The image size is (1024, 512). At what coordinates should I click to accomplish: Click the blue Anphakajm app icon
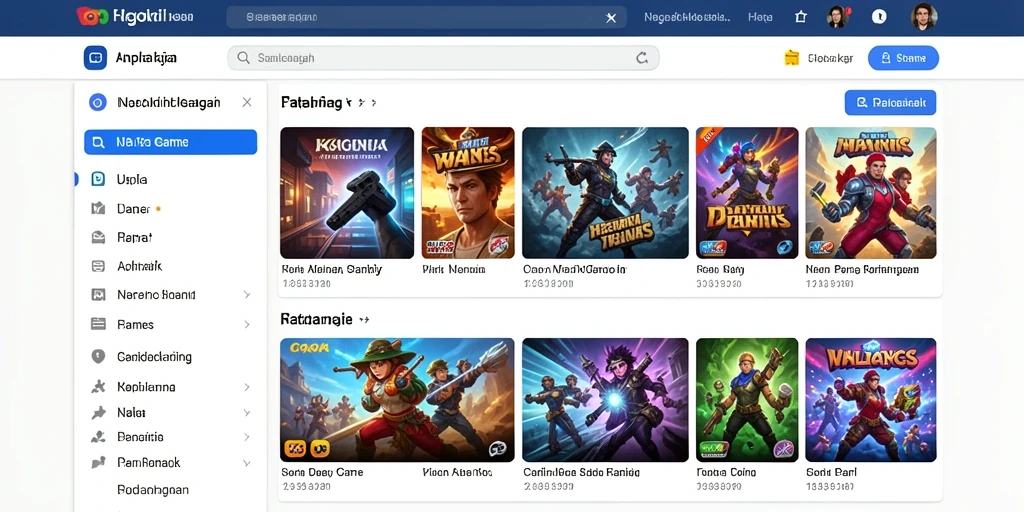click(95, 57)
